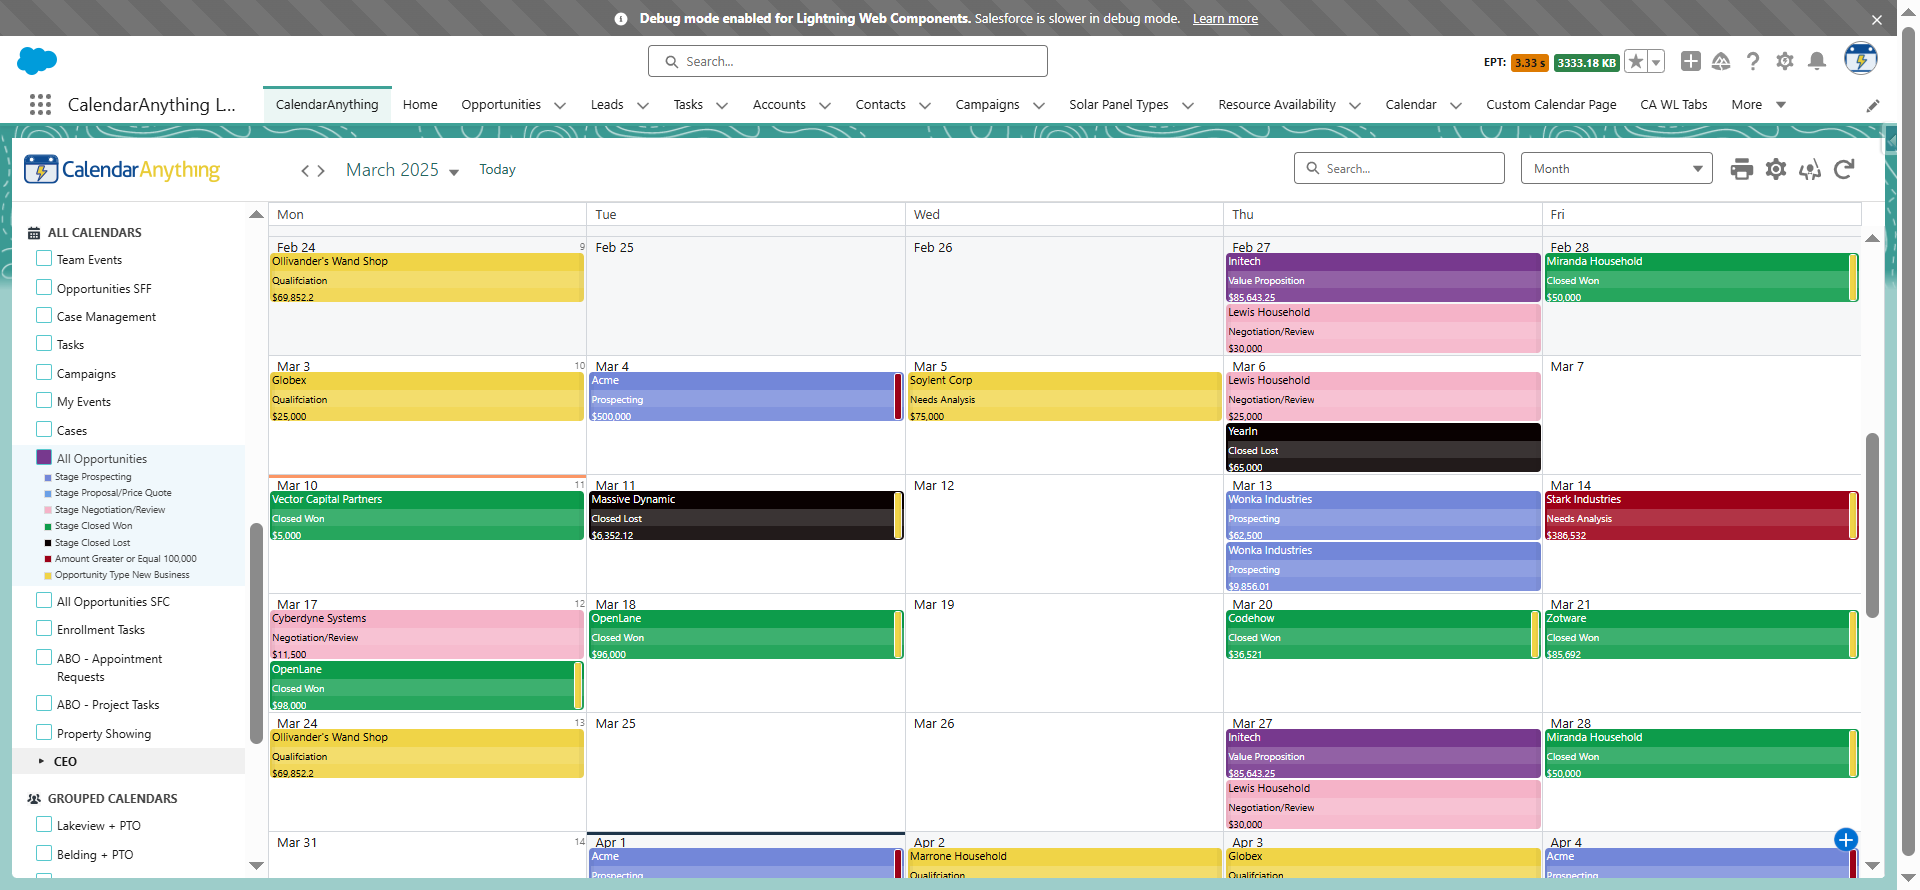Viewport: 1920px width, 890px height.
Task: Go to the Custom Calendar Page tab
Action: [1551, 105]
